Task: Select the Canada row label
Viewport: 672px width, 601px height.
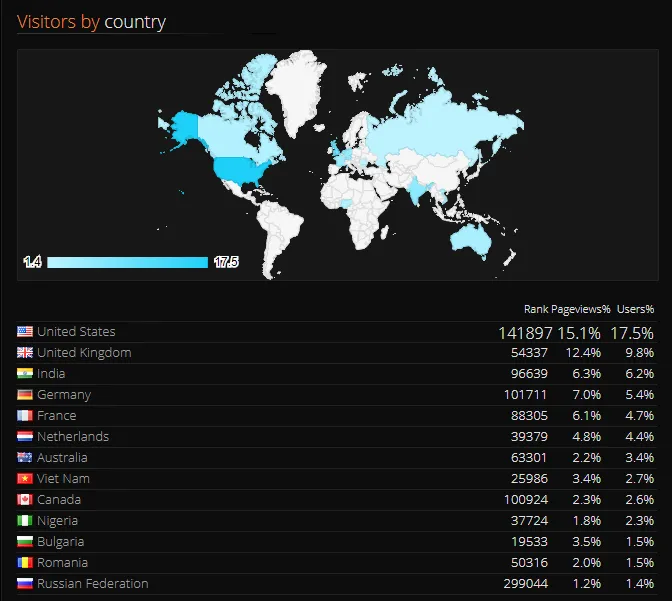Action: point(59,499)
